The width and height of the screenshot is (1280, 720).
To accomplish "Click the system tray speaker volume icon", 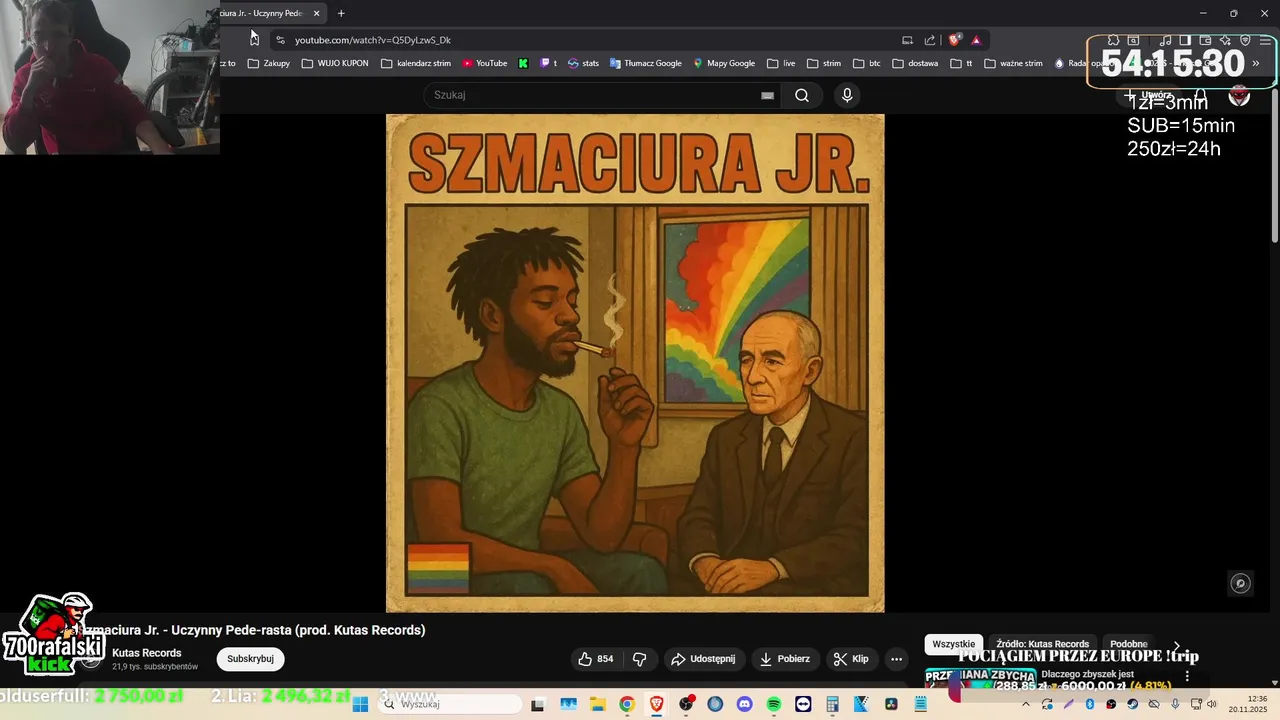I will [x=1212, y=704].
